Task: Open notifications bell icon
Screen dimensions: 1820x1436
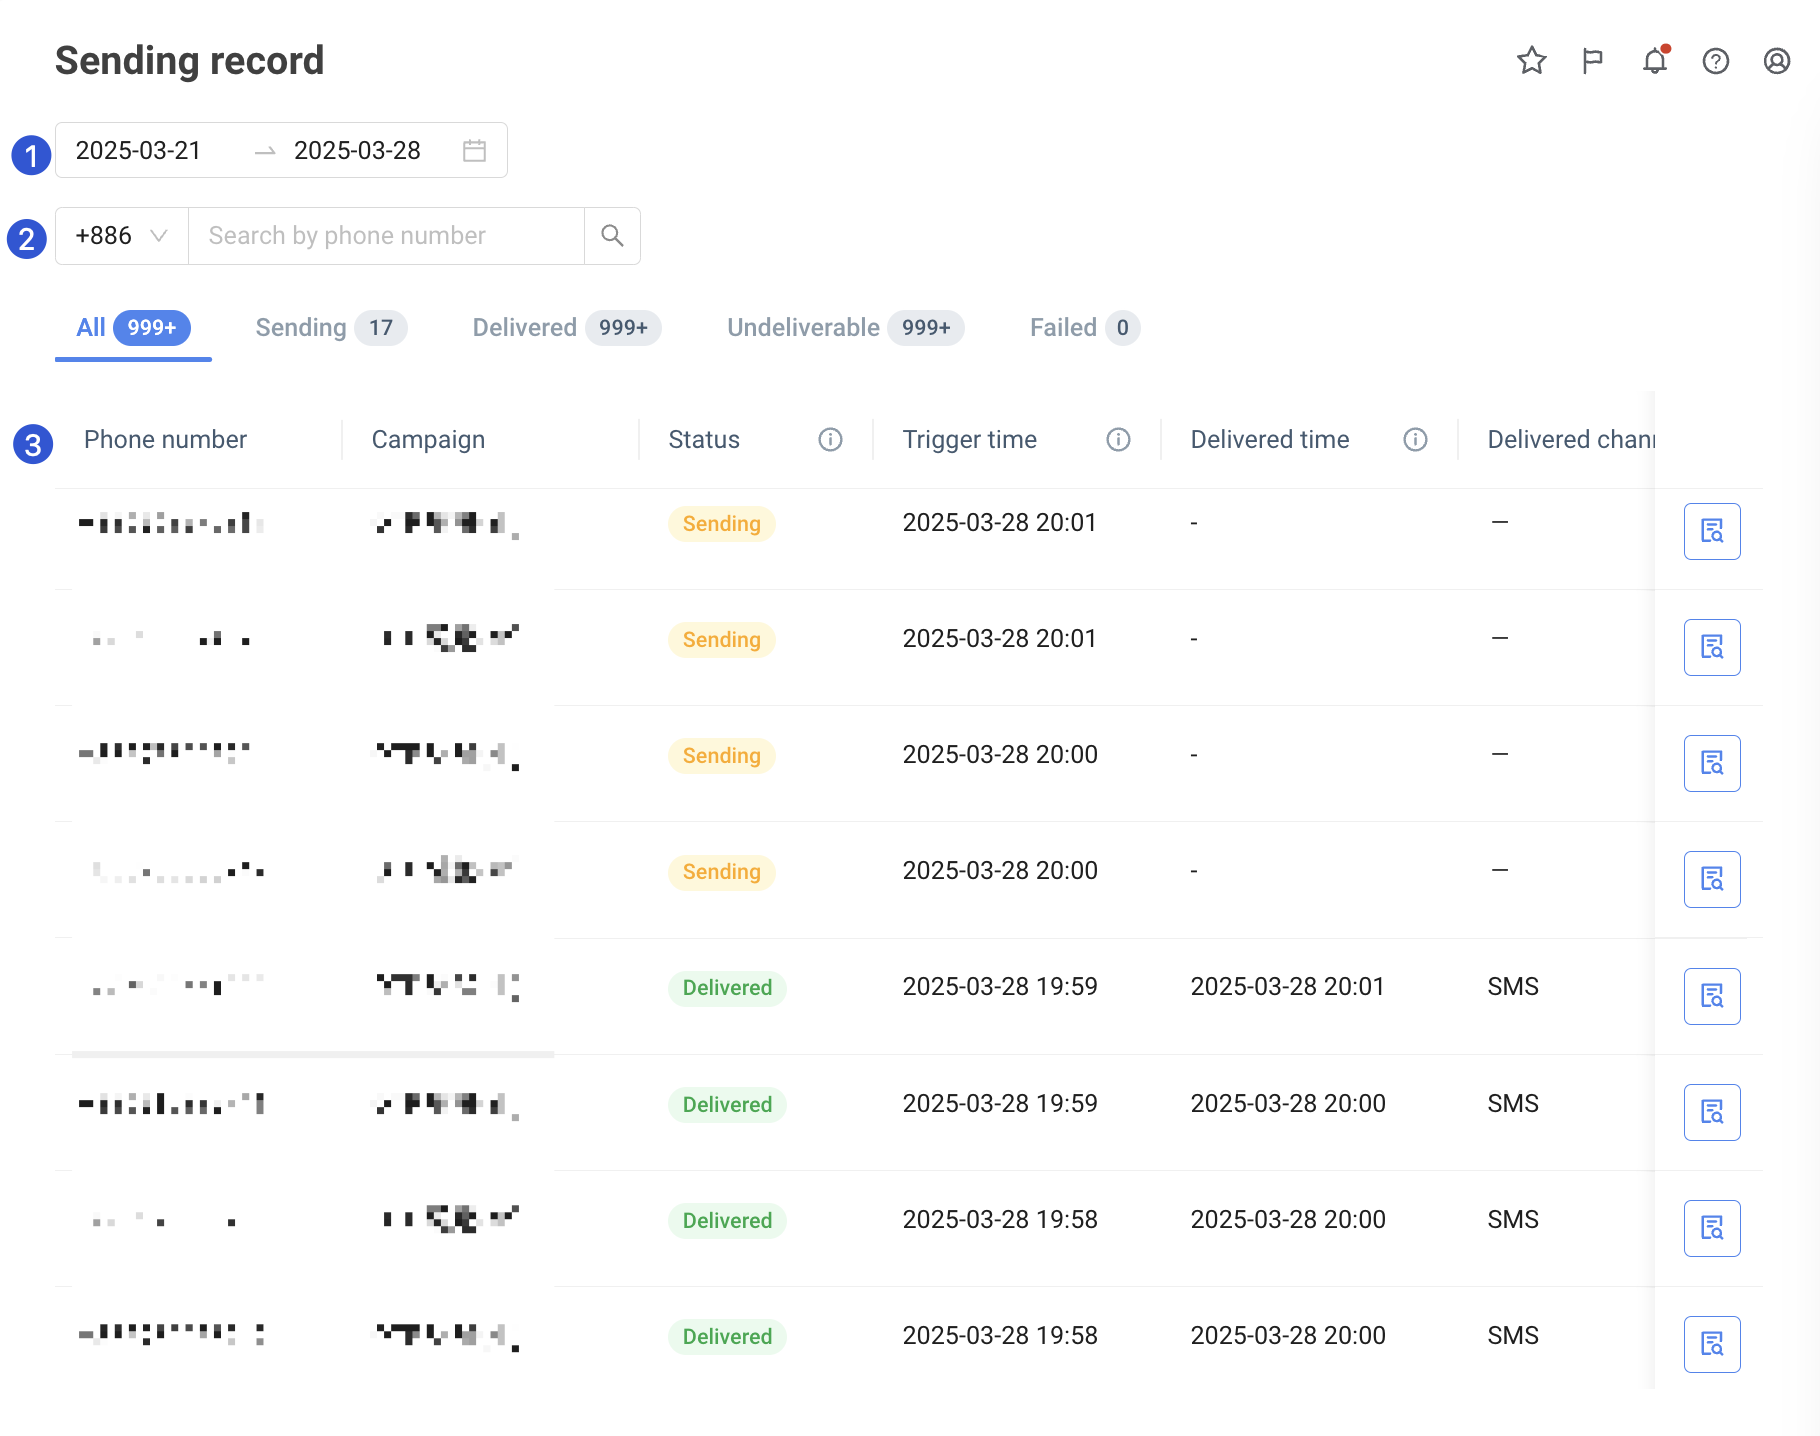Action: (x=1655, y=61)
